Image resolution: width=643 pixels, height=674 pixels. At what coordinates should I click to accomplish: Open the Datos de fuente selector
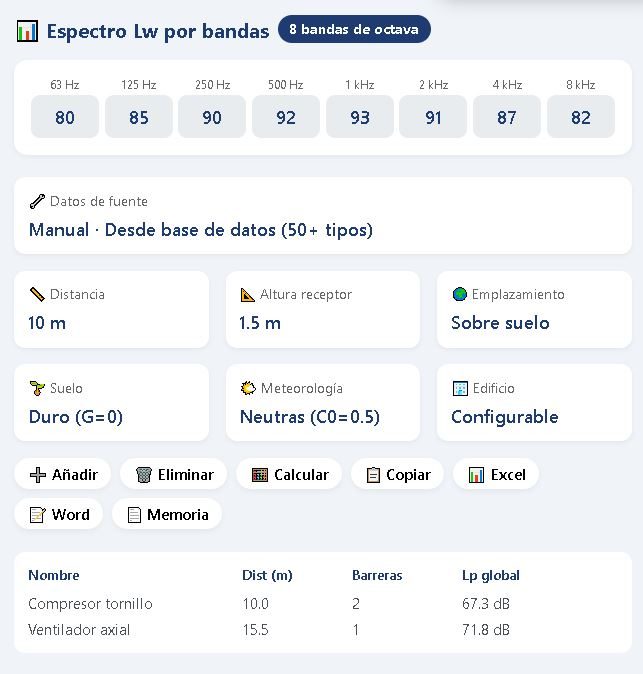point(322,216)
